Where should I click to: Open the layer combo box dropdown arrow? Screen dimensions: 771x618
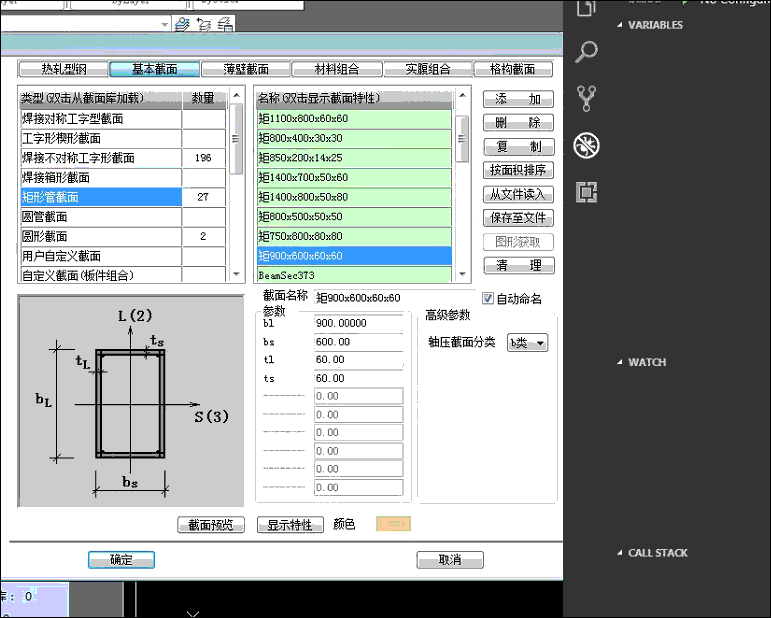pos(165,24)
